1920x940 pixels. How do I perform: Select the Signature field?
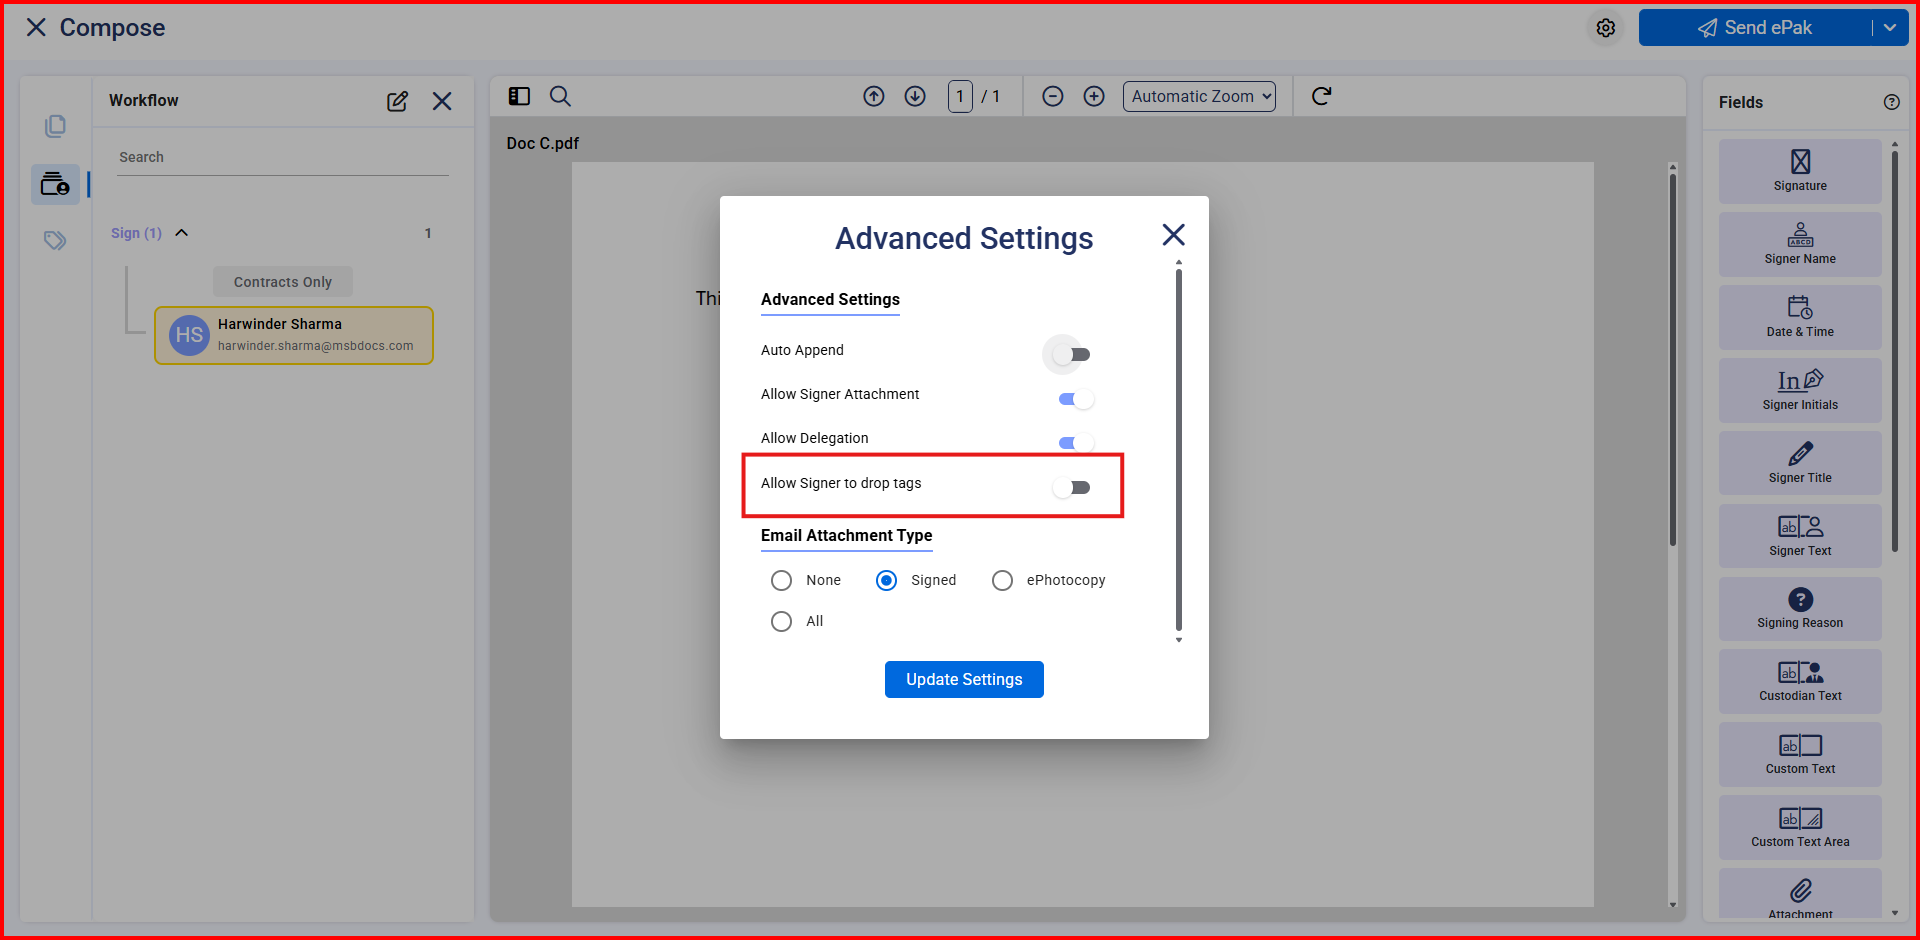(x=1799, y=171)
